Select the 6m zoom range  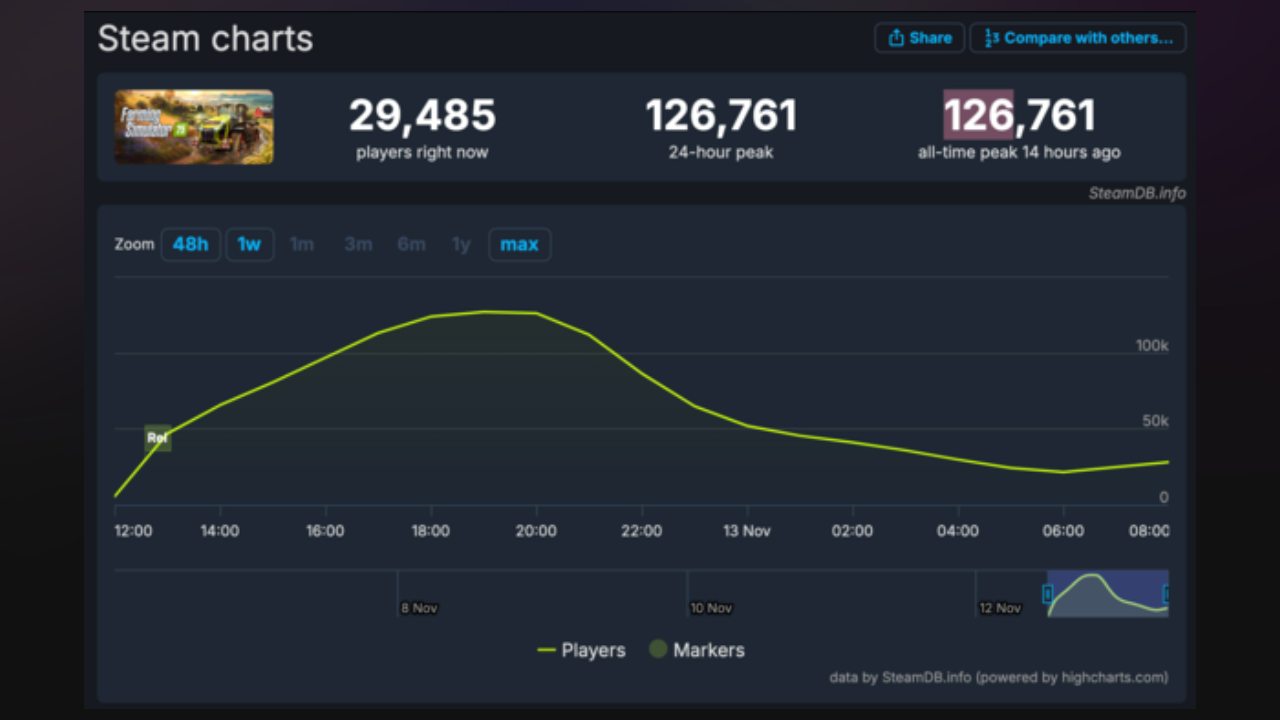coord(411,244)
